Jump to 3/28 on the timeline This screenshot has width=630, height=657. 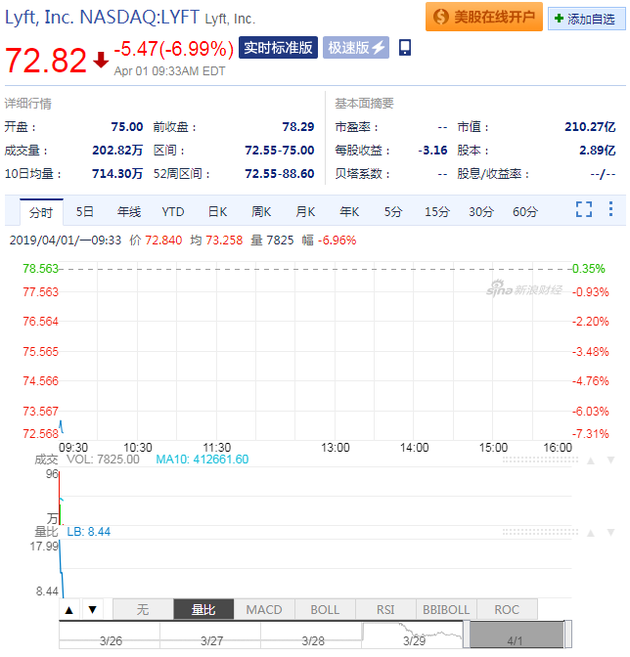click(313, 641)
